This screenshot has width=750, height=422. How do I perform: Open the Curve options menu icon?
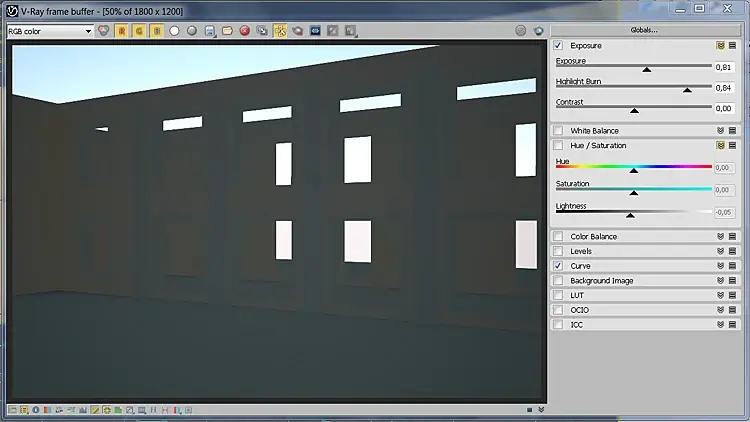pyautogui.click(x=732, y=266)
